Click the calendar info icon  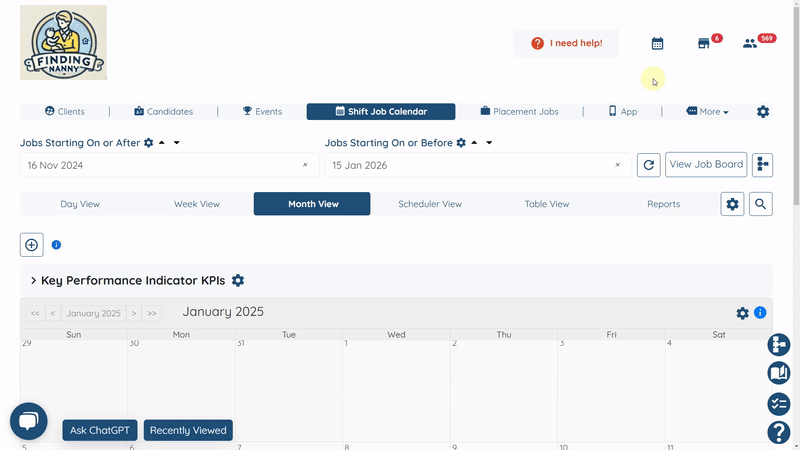(760, 312)
